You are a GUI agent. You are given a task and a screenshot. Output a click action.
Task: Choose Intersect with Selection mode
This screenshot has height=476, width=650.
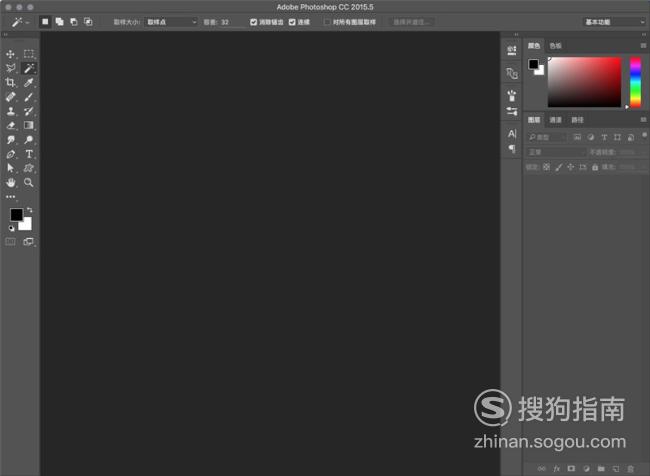coord(88,22)
